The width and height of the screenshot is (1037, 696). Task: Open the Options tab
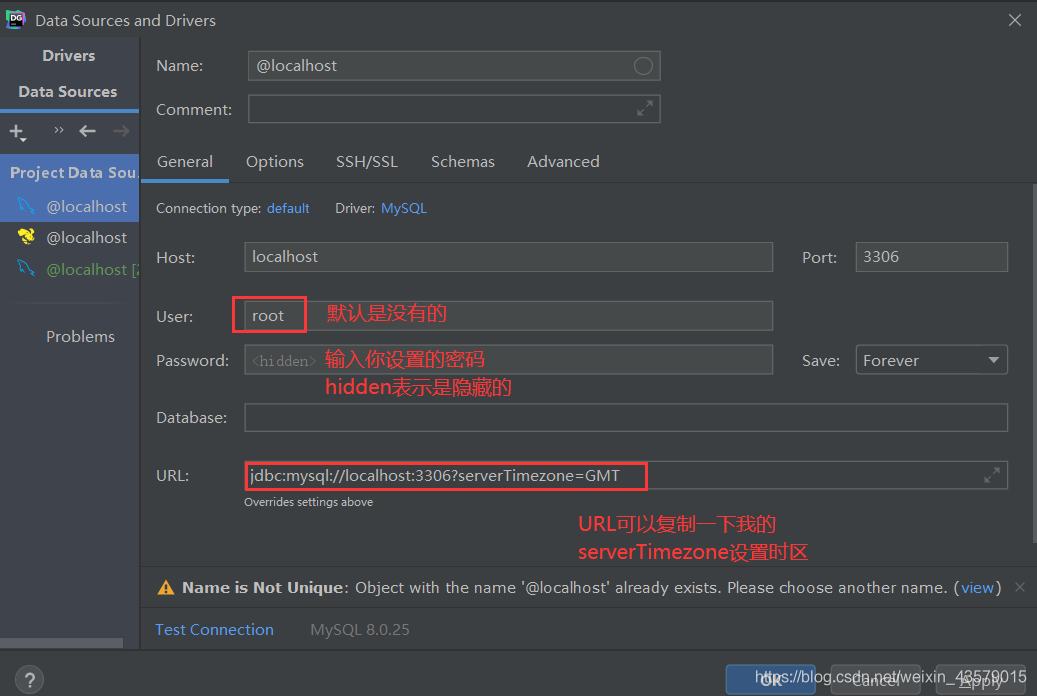tap(274, 161)
